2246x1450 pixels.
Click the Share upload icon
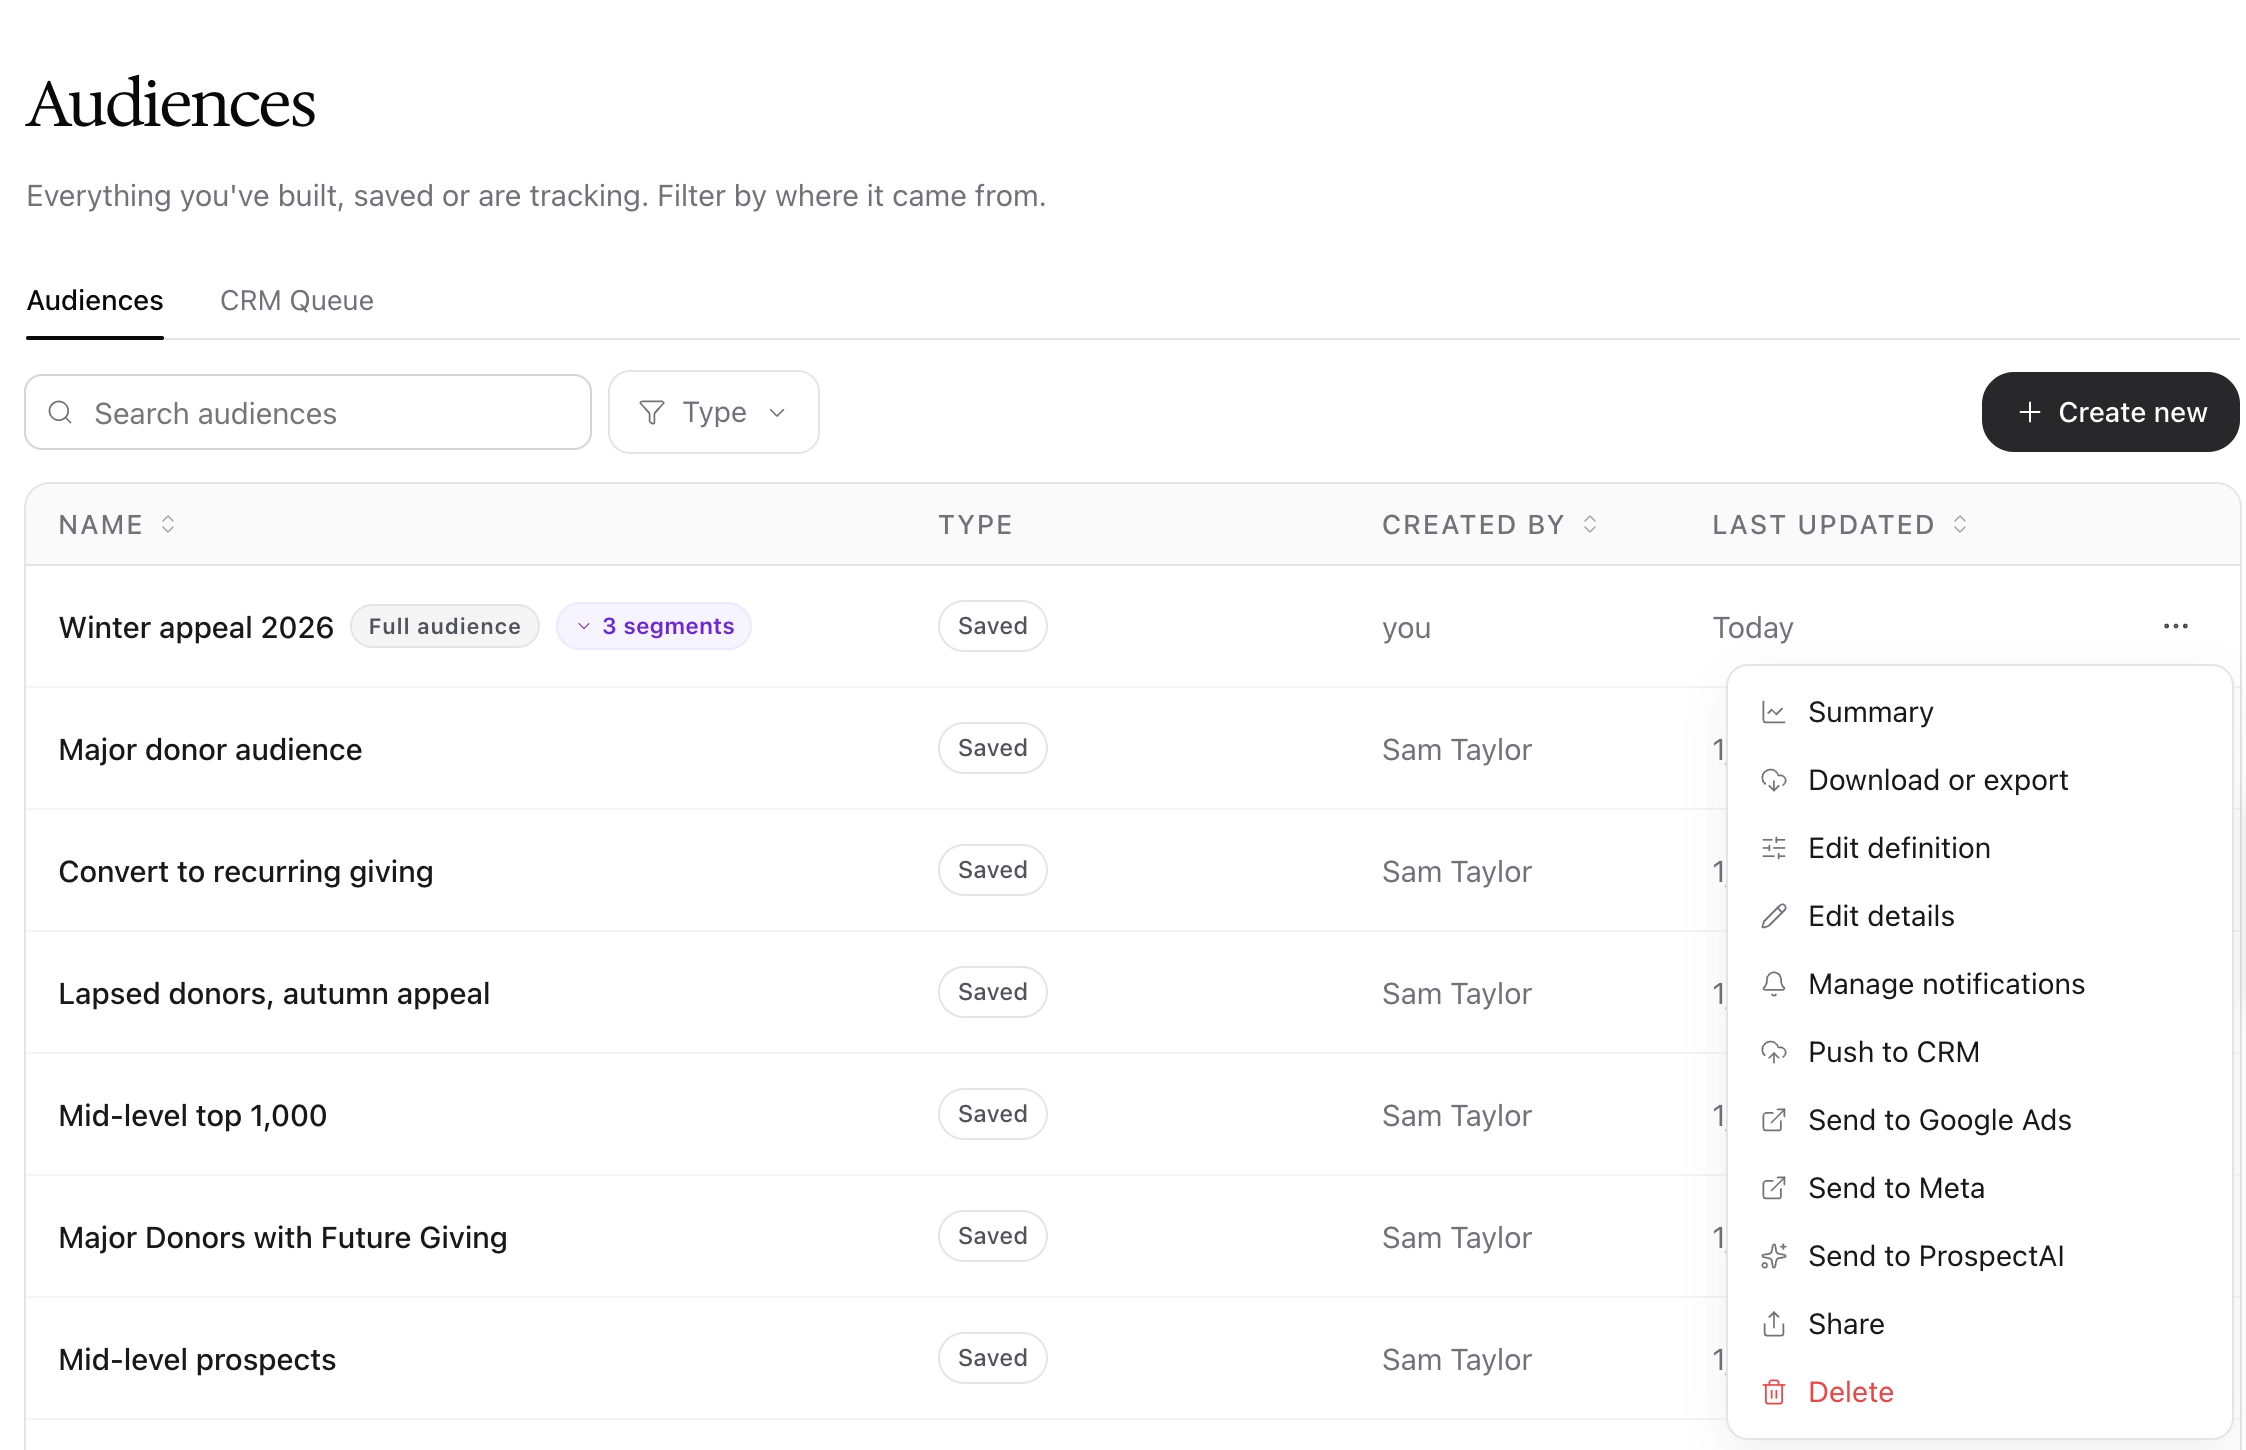tap(1774, 1324)
